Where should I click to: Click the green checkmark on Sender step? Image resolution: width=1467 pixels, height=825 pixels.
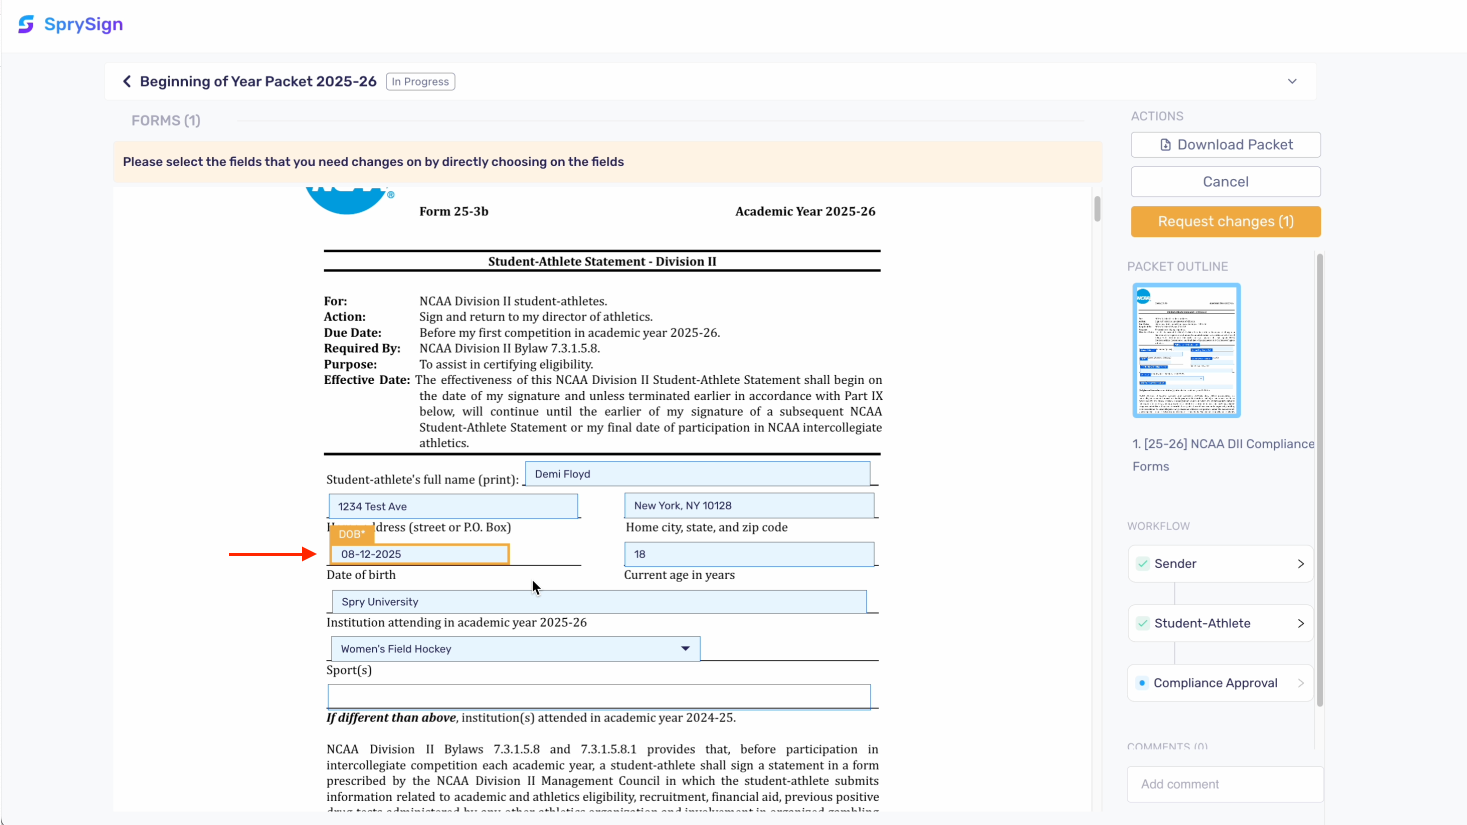(x=1141, y=563)
